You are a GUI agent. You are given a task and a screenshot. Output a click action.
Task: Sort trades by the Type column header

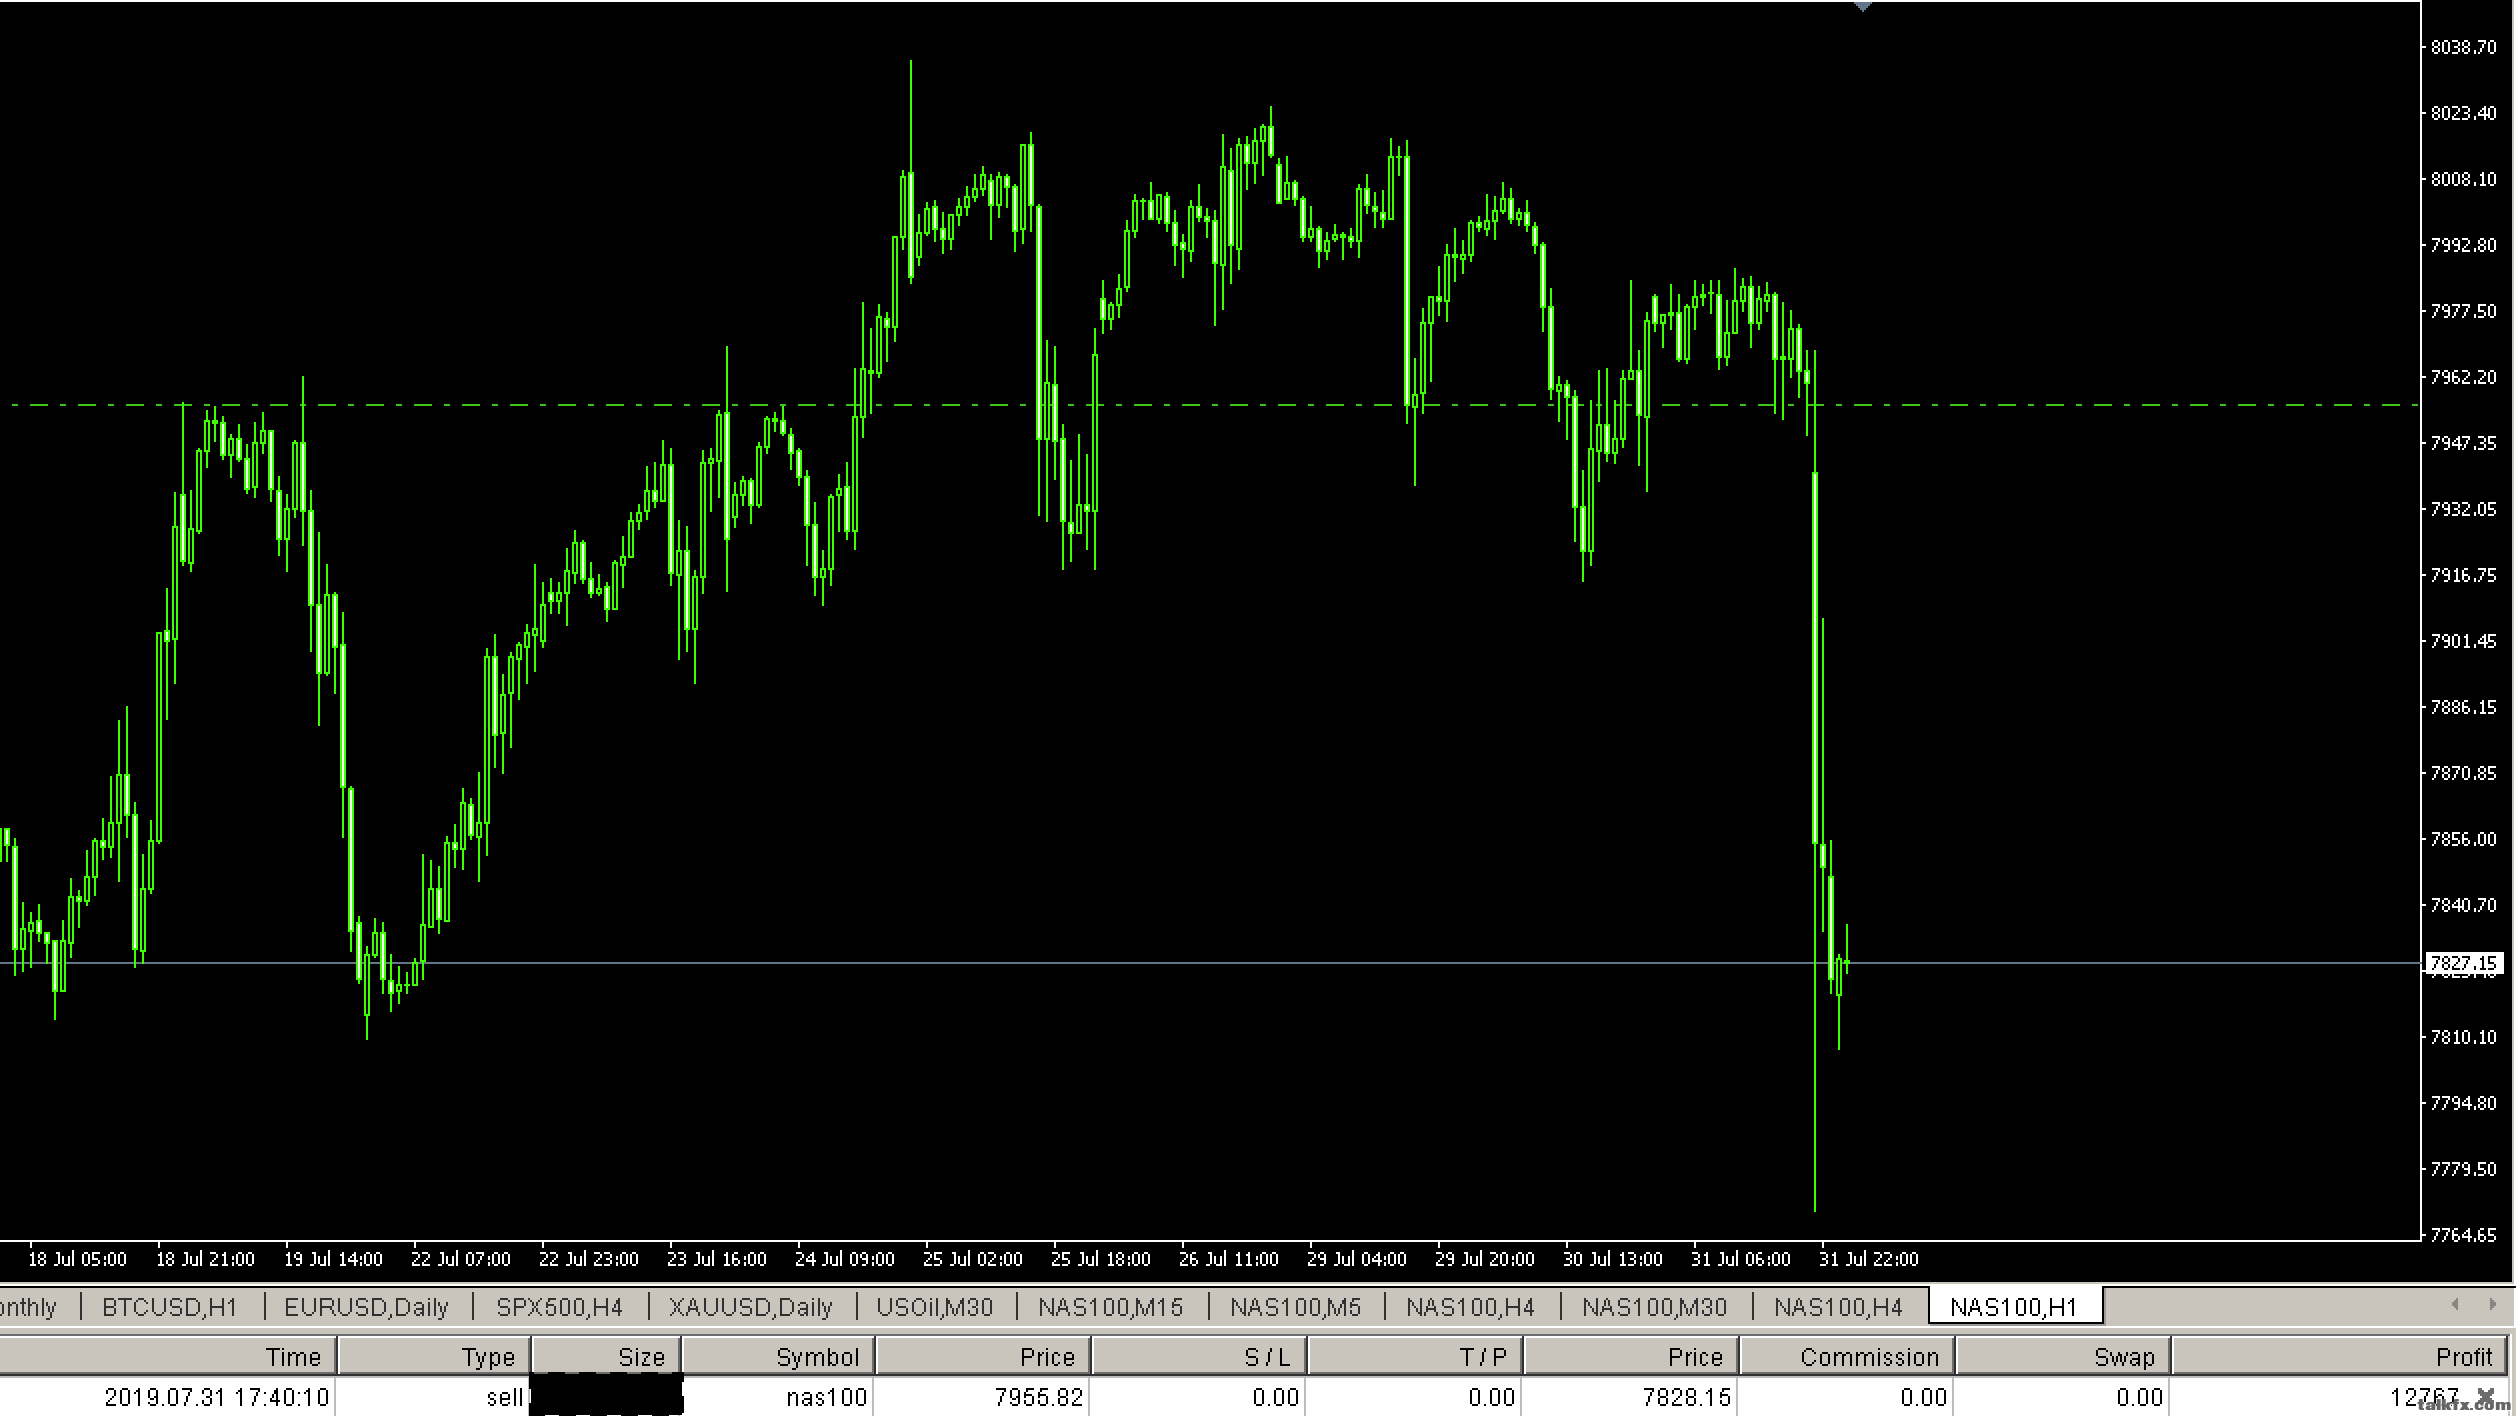[x=434, y=1357]
